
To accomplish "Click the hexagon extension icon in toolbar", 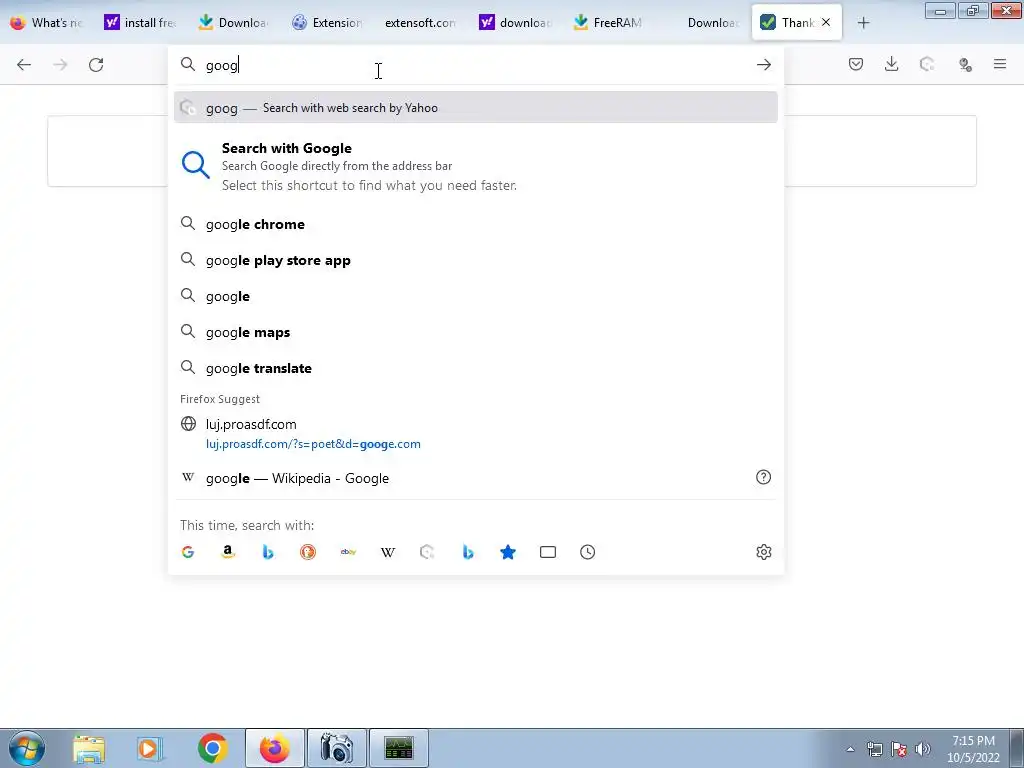I will (x=927, y=64).
